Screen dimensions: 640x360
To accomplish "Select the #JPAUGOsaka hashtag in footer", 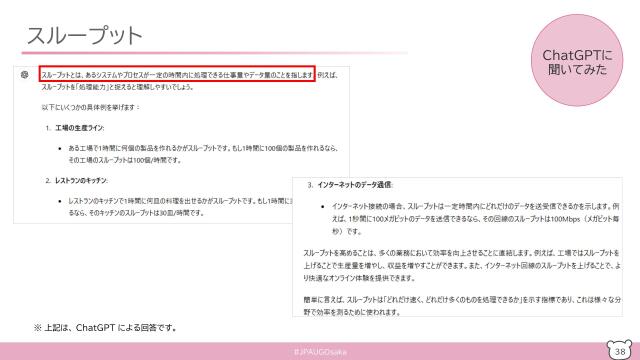I will pos(320,351).
